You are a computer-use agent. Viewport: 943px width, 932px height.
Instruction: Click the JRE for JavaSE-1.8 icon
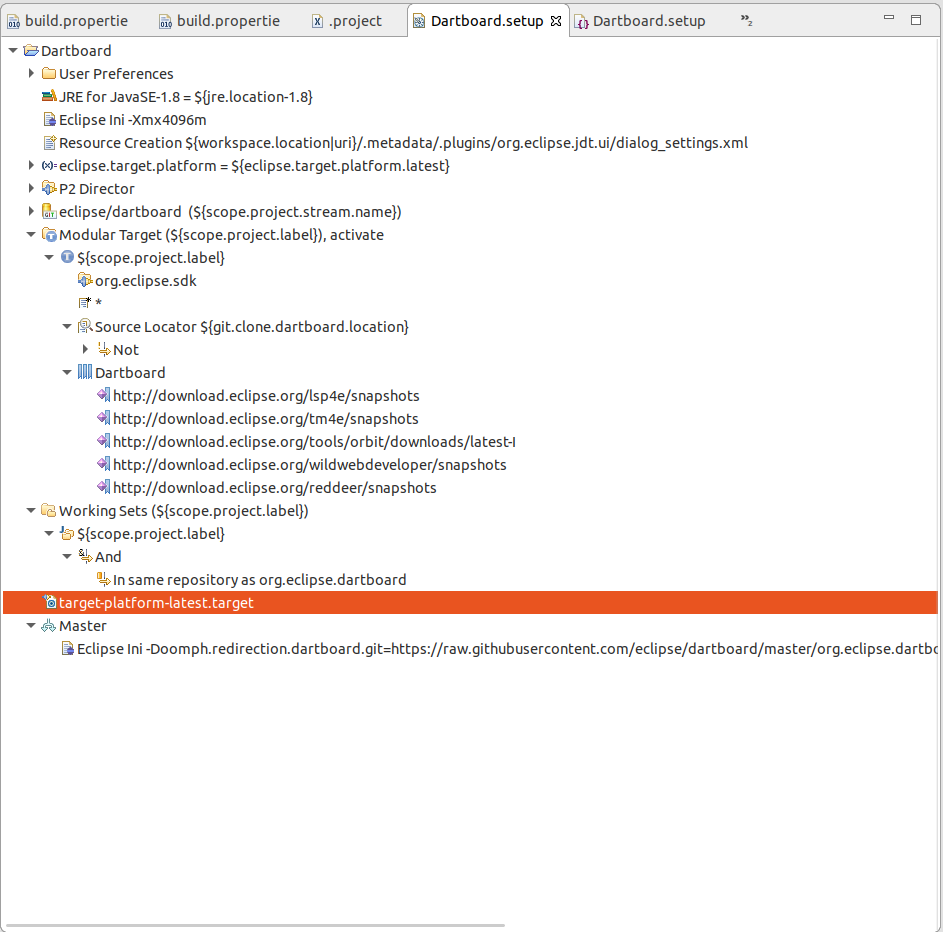click(x=49, y=96)
